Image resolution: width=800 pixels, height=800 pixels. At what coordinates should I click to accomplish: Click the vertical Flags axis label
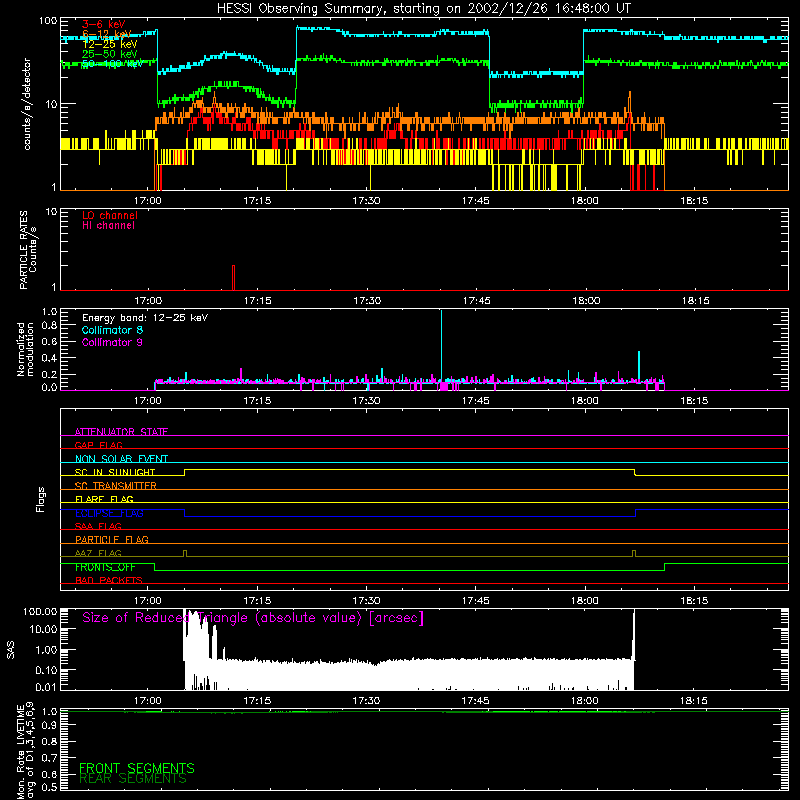(41, 499)
